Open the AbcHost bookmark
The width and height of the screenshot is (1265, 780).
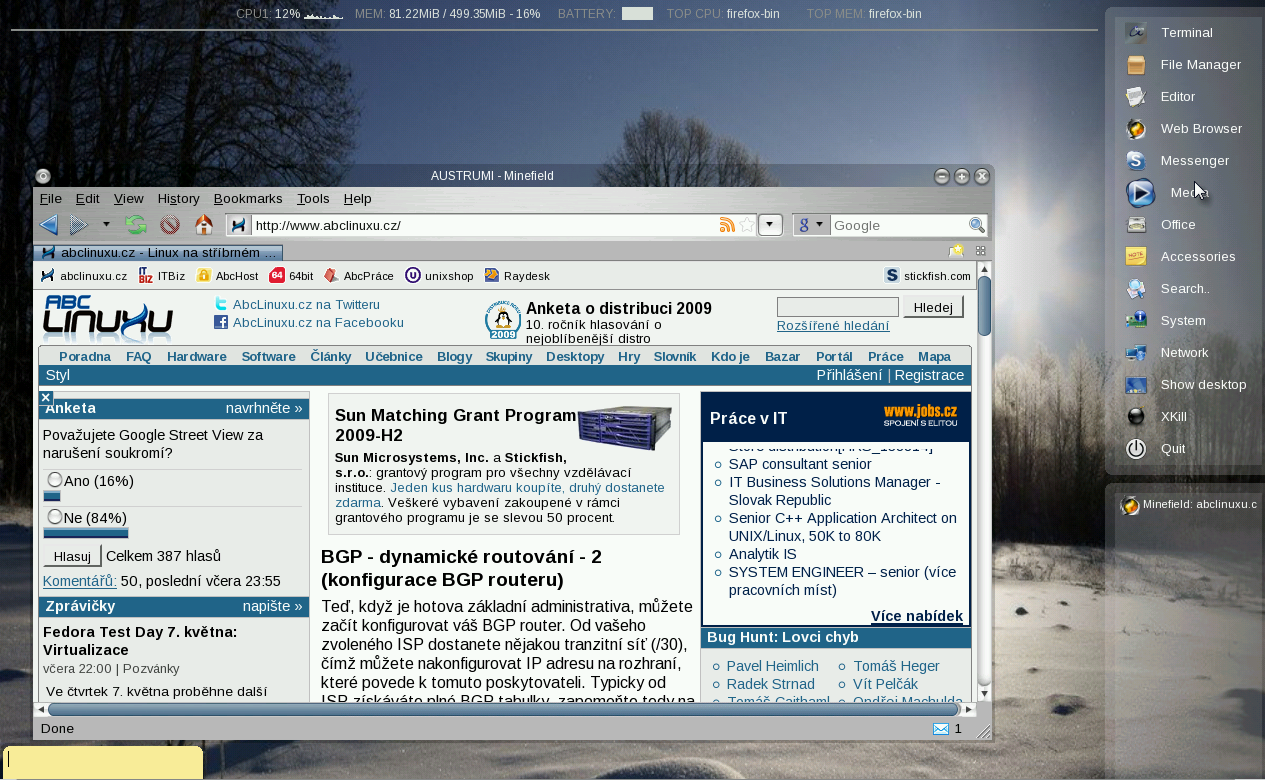tap(227, 276)
